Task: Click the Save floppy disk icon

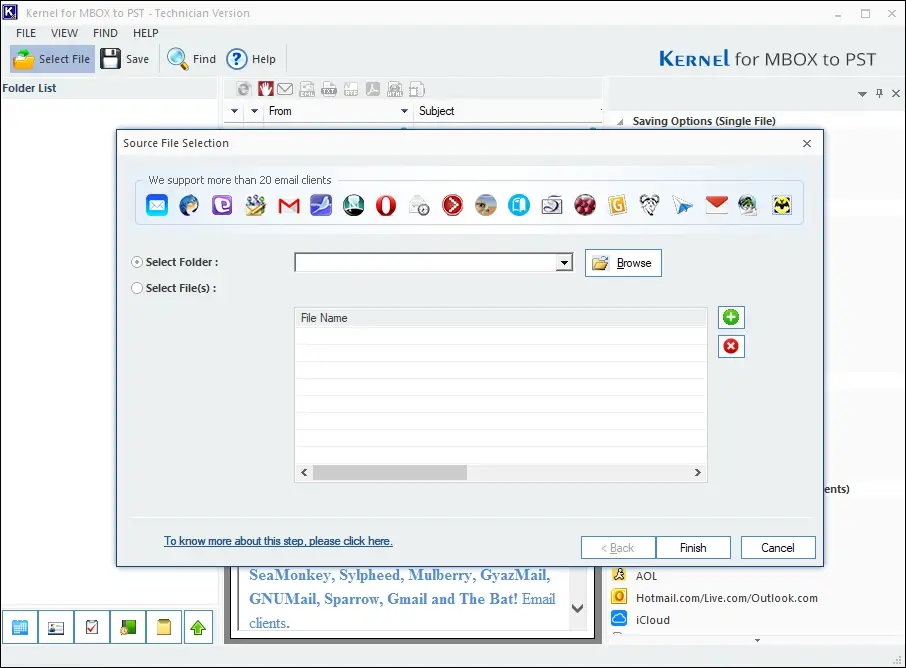Action: coord(110,59)
